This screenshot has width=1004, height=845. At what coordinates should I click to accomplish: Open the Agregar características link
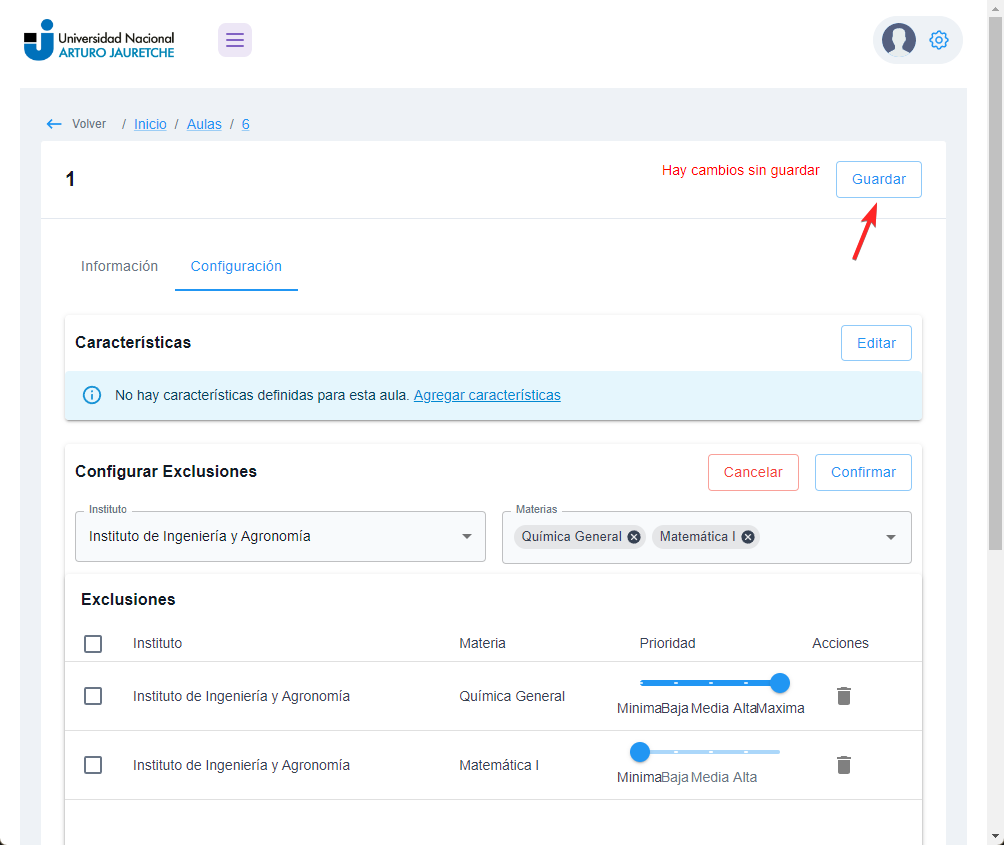tap(487, 395)
